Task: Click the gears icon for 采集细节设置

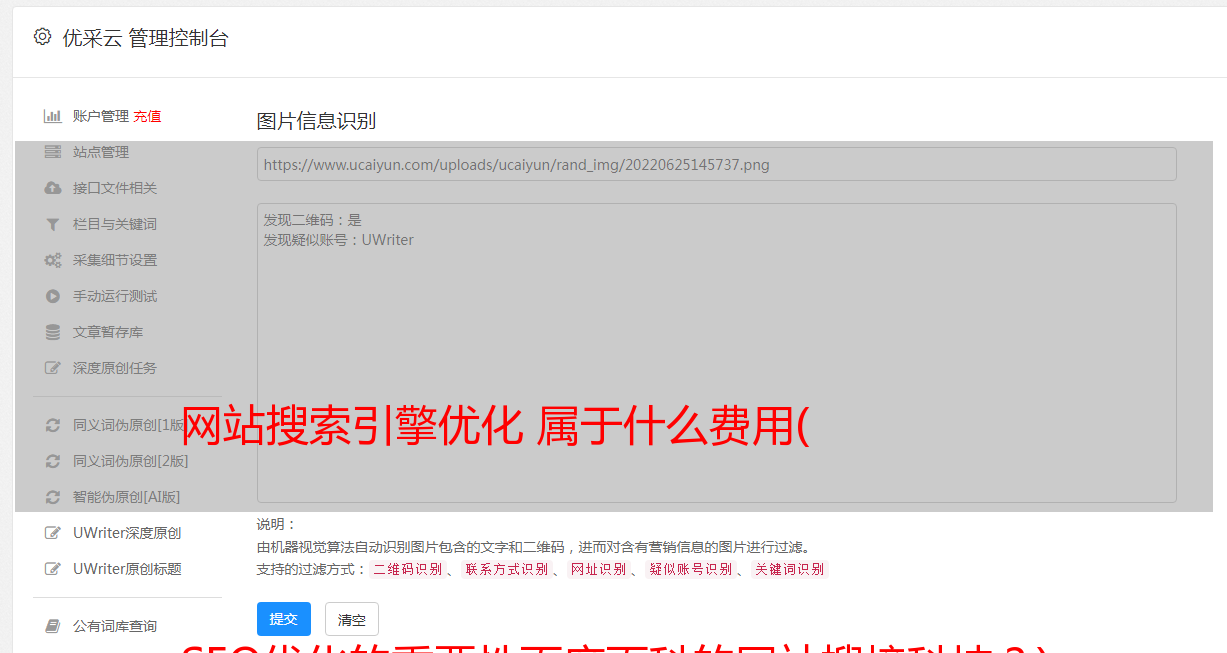Action: [53, 260]
